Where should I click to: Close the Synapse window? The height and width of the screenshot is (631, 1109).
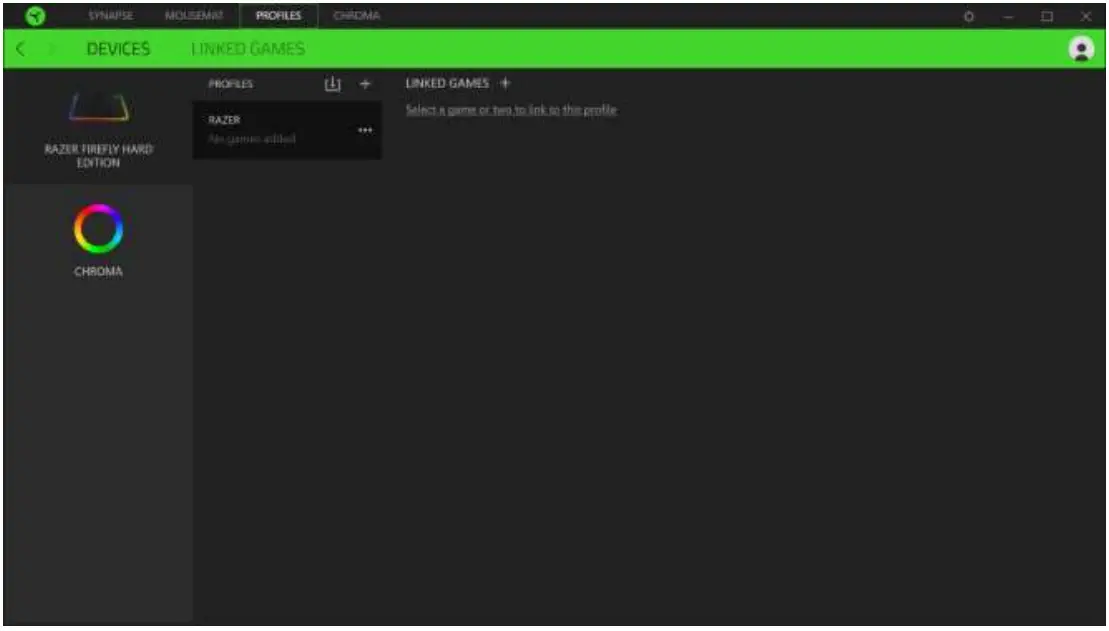pyautogui.click(x=1086, y=16)
